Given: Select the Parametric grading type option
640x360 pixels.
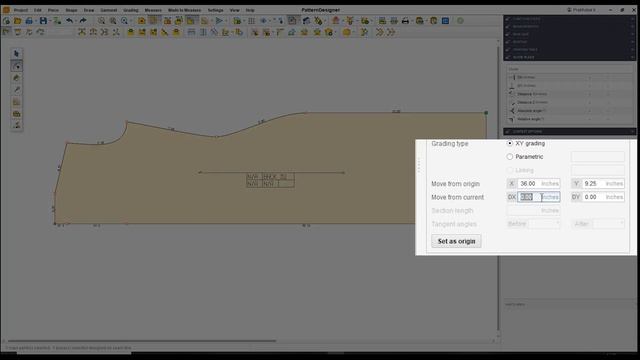Looking at the screenshot, I should click(510, 157).
